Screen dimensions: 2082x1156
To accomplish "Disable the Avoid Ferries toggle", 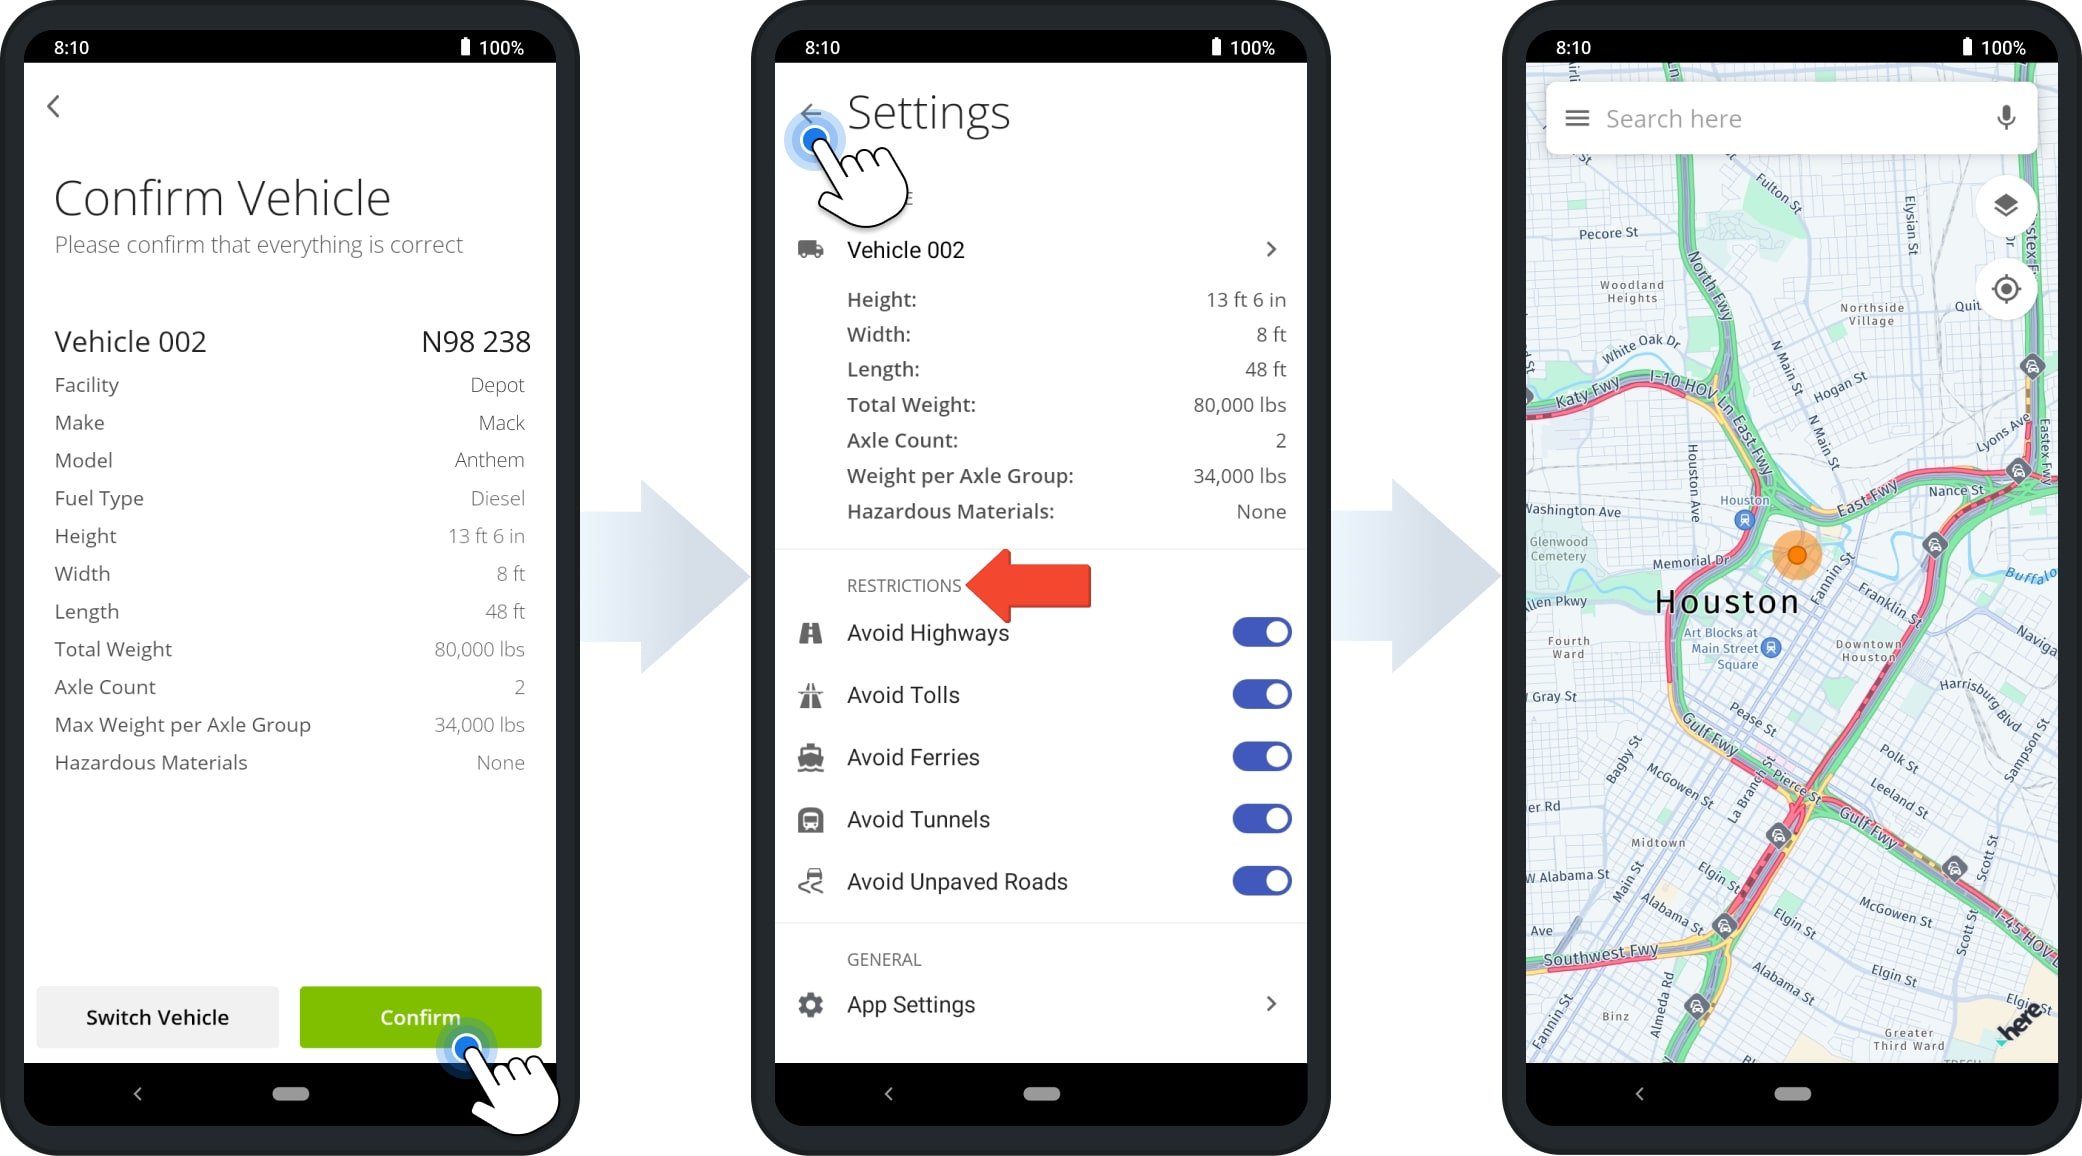I will pyautogui.click(x=1261, y=756).
